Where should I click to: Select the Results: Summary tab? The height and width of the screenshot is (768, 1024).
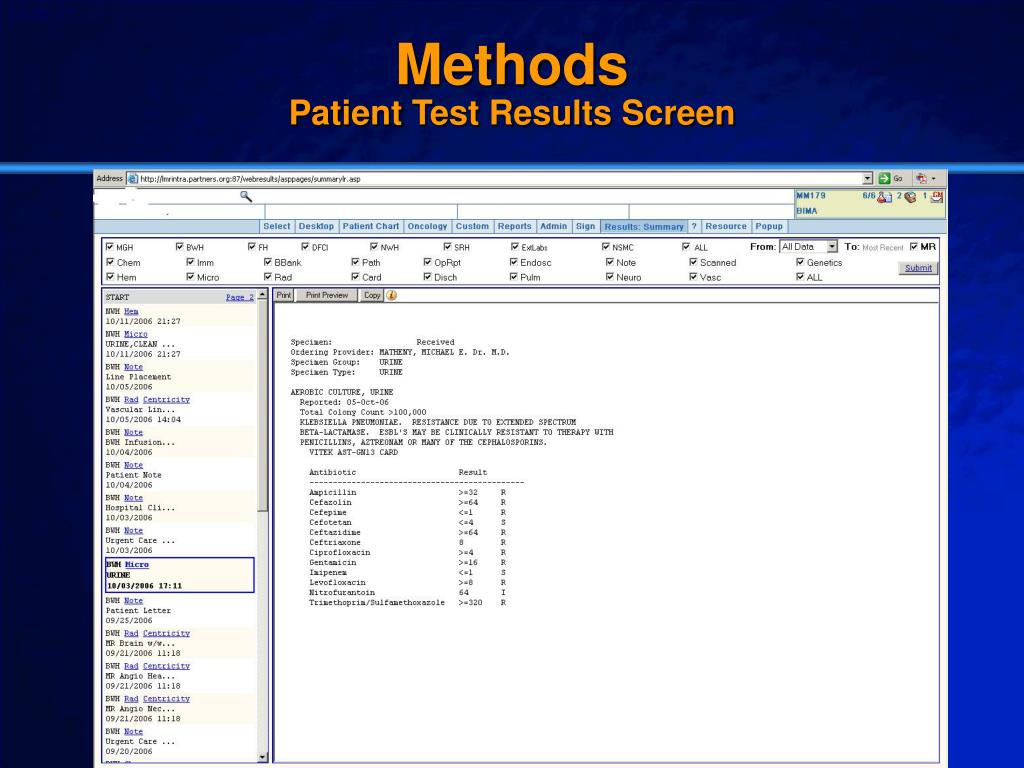coord(644,227)
